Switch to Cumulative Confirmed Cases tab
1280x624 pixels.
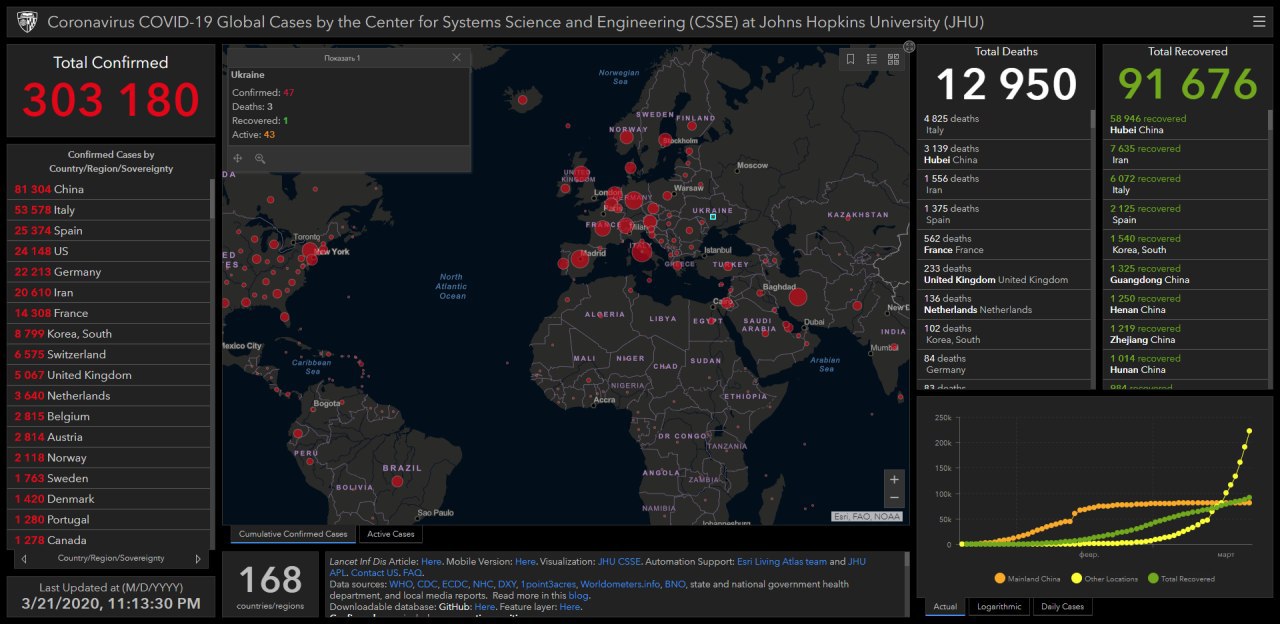click(x=293, y=534)
